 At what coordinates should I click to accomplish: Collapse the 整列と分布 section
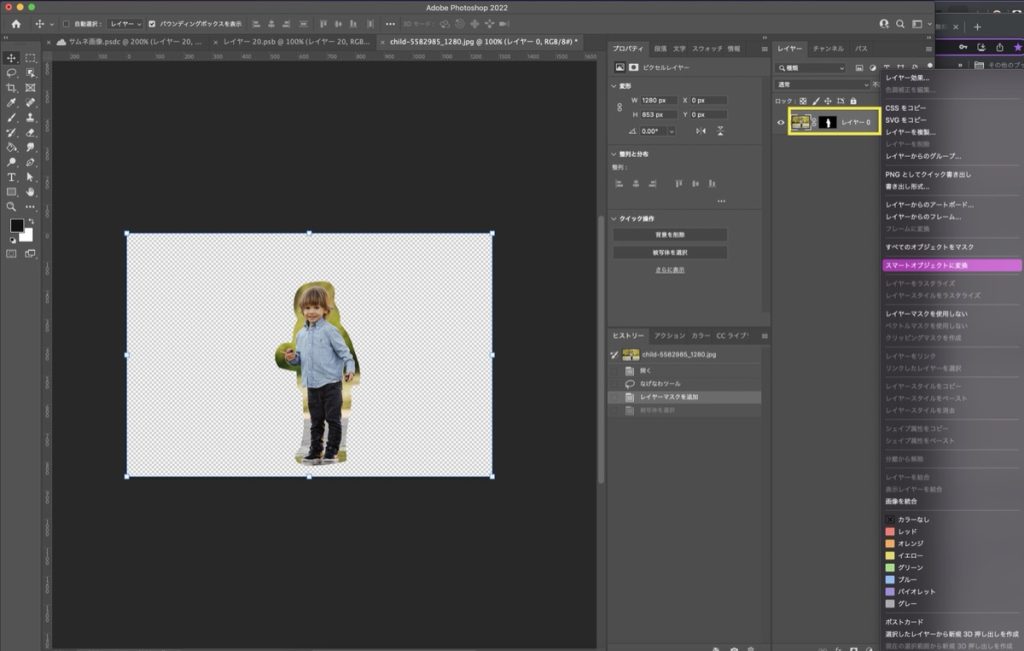[x=614, y=154]
